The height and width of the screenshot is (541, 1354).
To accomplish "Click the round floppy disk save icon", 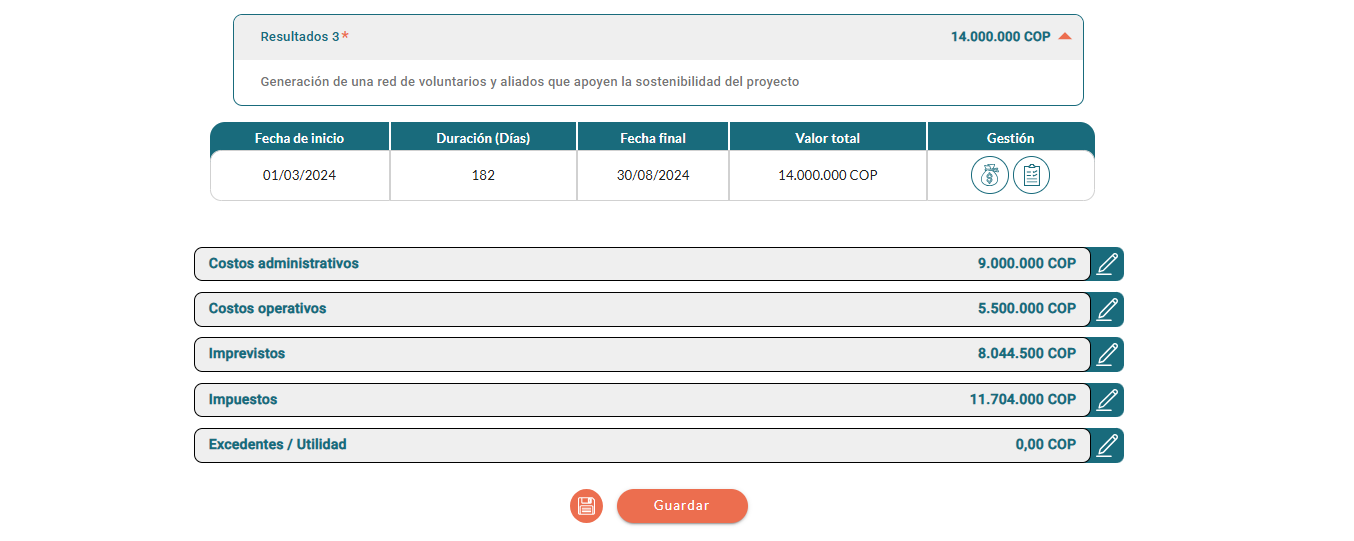I will [x=586, y=506].
